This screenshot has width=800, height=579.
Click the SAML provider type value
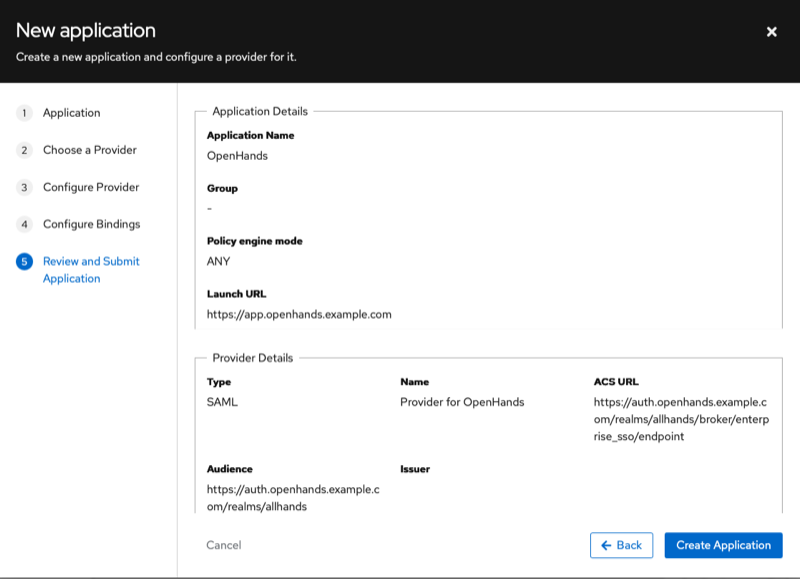pyautogui.click(x=222, y=402)
